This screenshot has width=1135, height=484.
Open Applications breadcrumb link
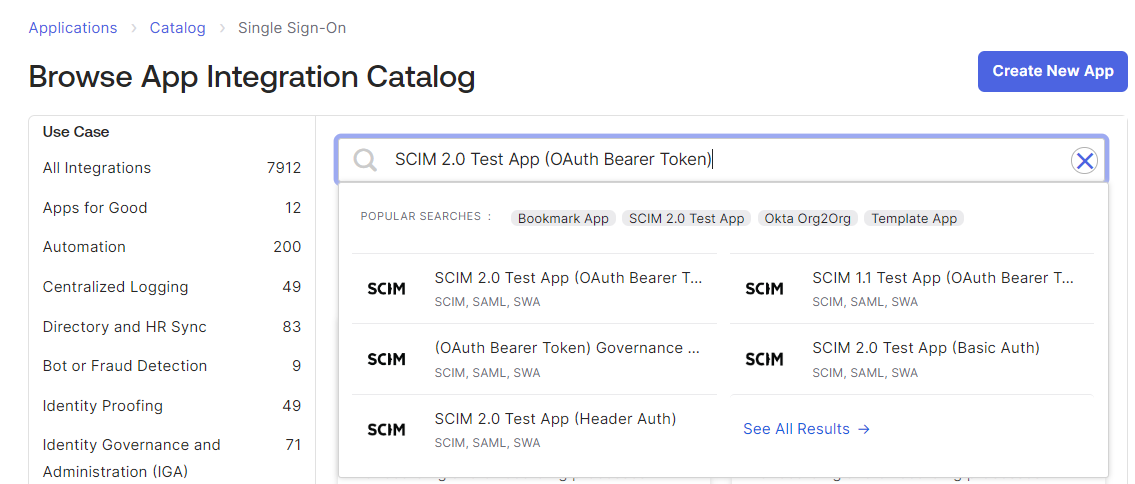pyautogui.click(x=72, y=28)
